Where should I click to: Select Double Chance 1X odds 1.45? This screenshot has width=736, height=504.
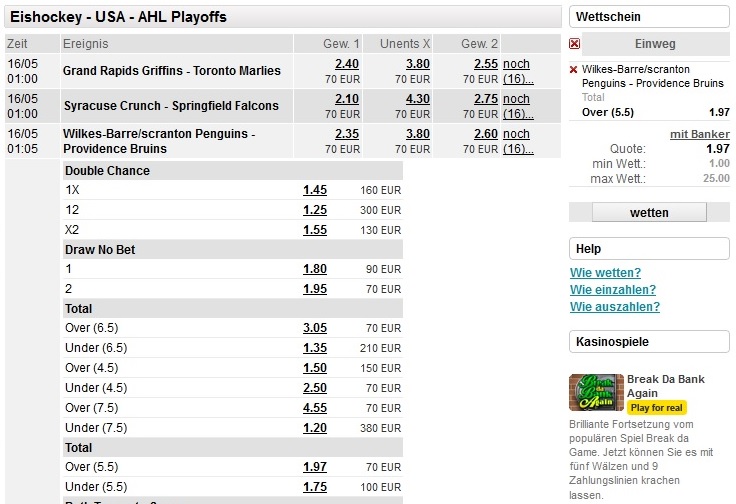coord(314,190)
